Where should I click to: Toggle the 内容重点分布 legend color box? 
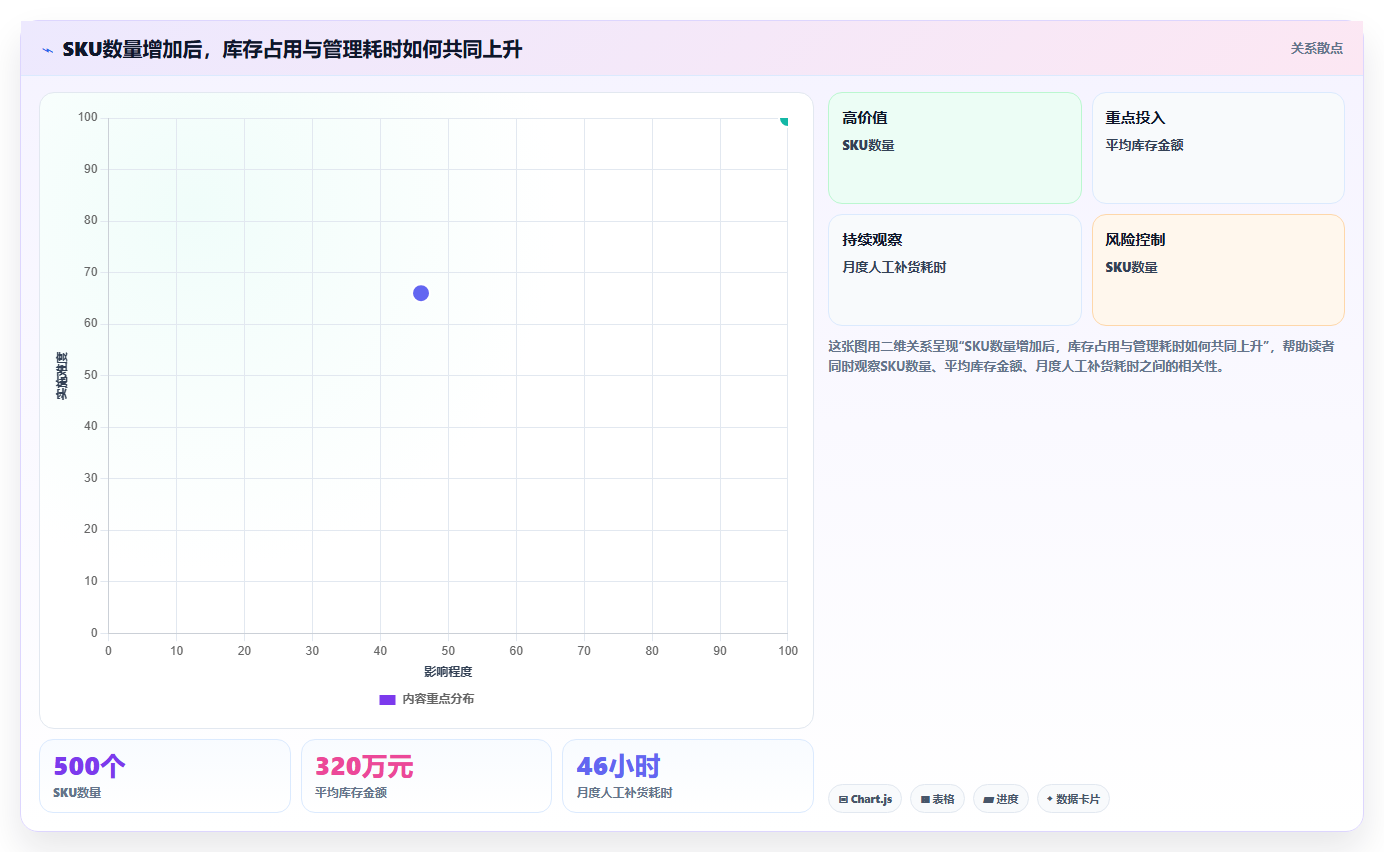387,700
